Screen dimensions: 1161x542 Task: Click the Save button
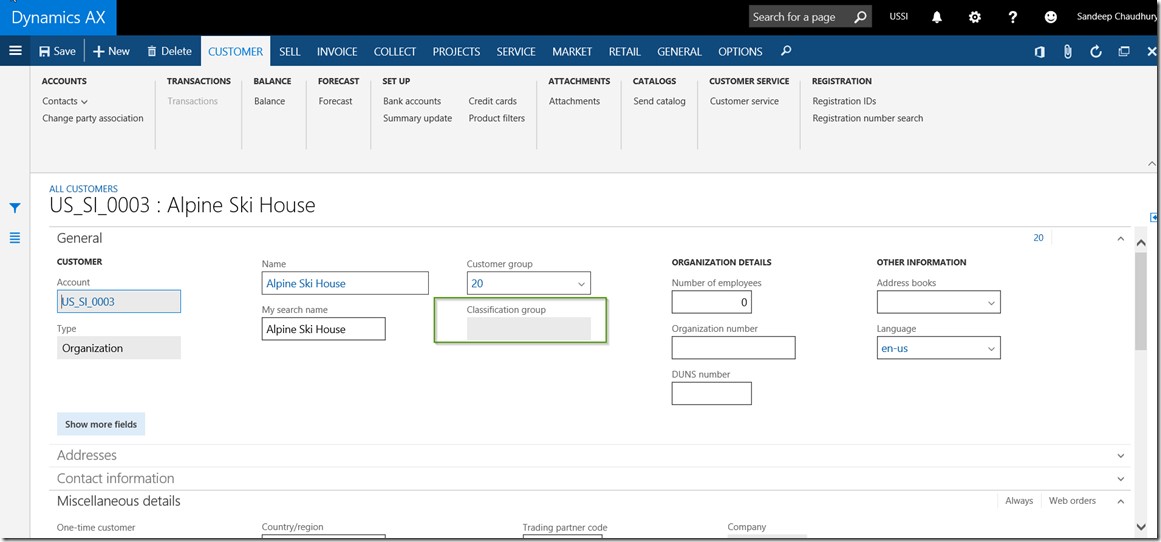point(57,52)
